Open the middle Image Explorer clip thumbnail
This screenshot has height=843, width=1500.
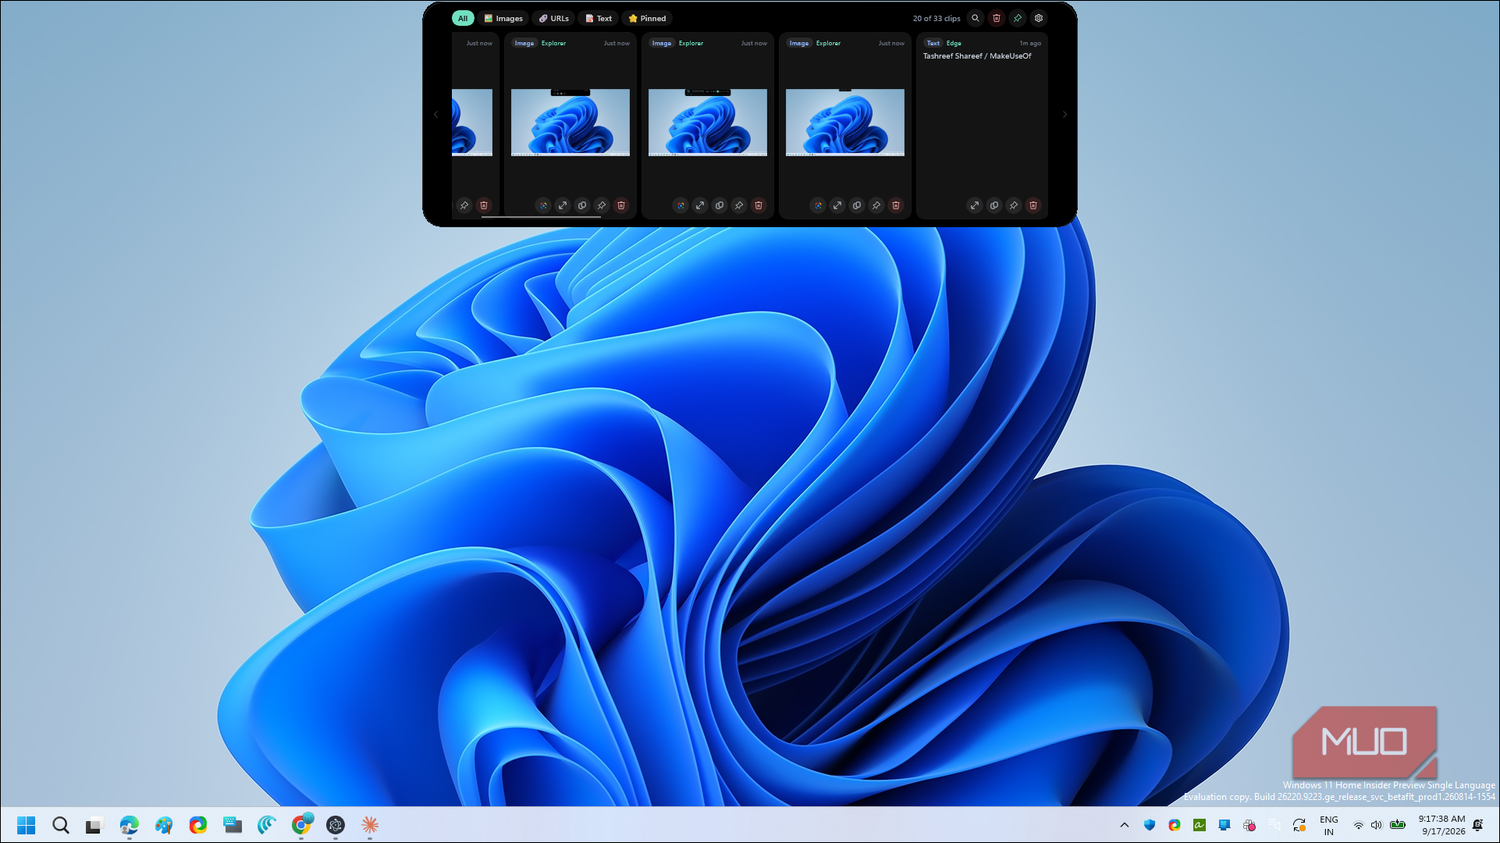(708, 122)
